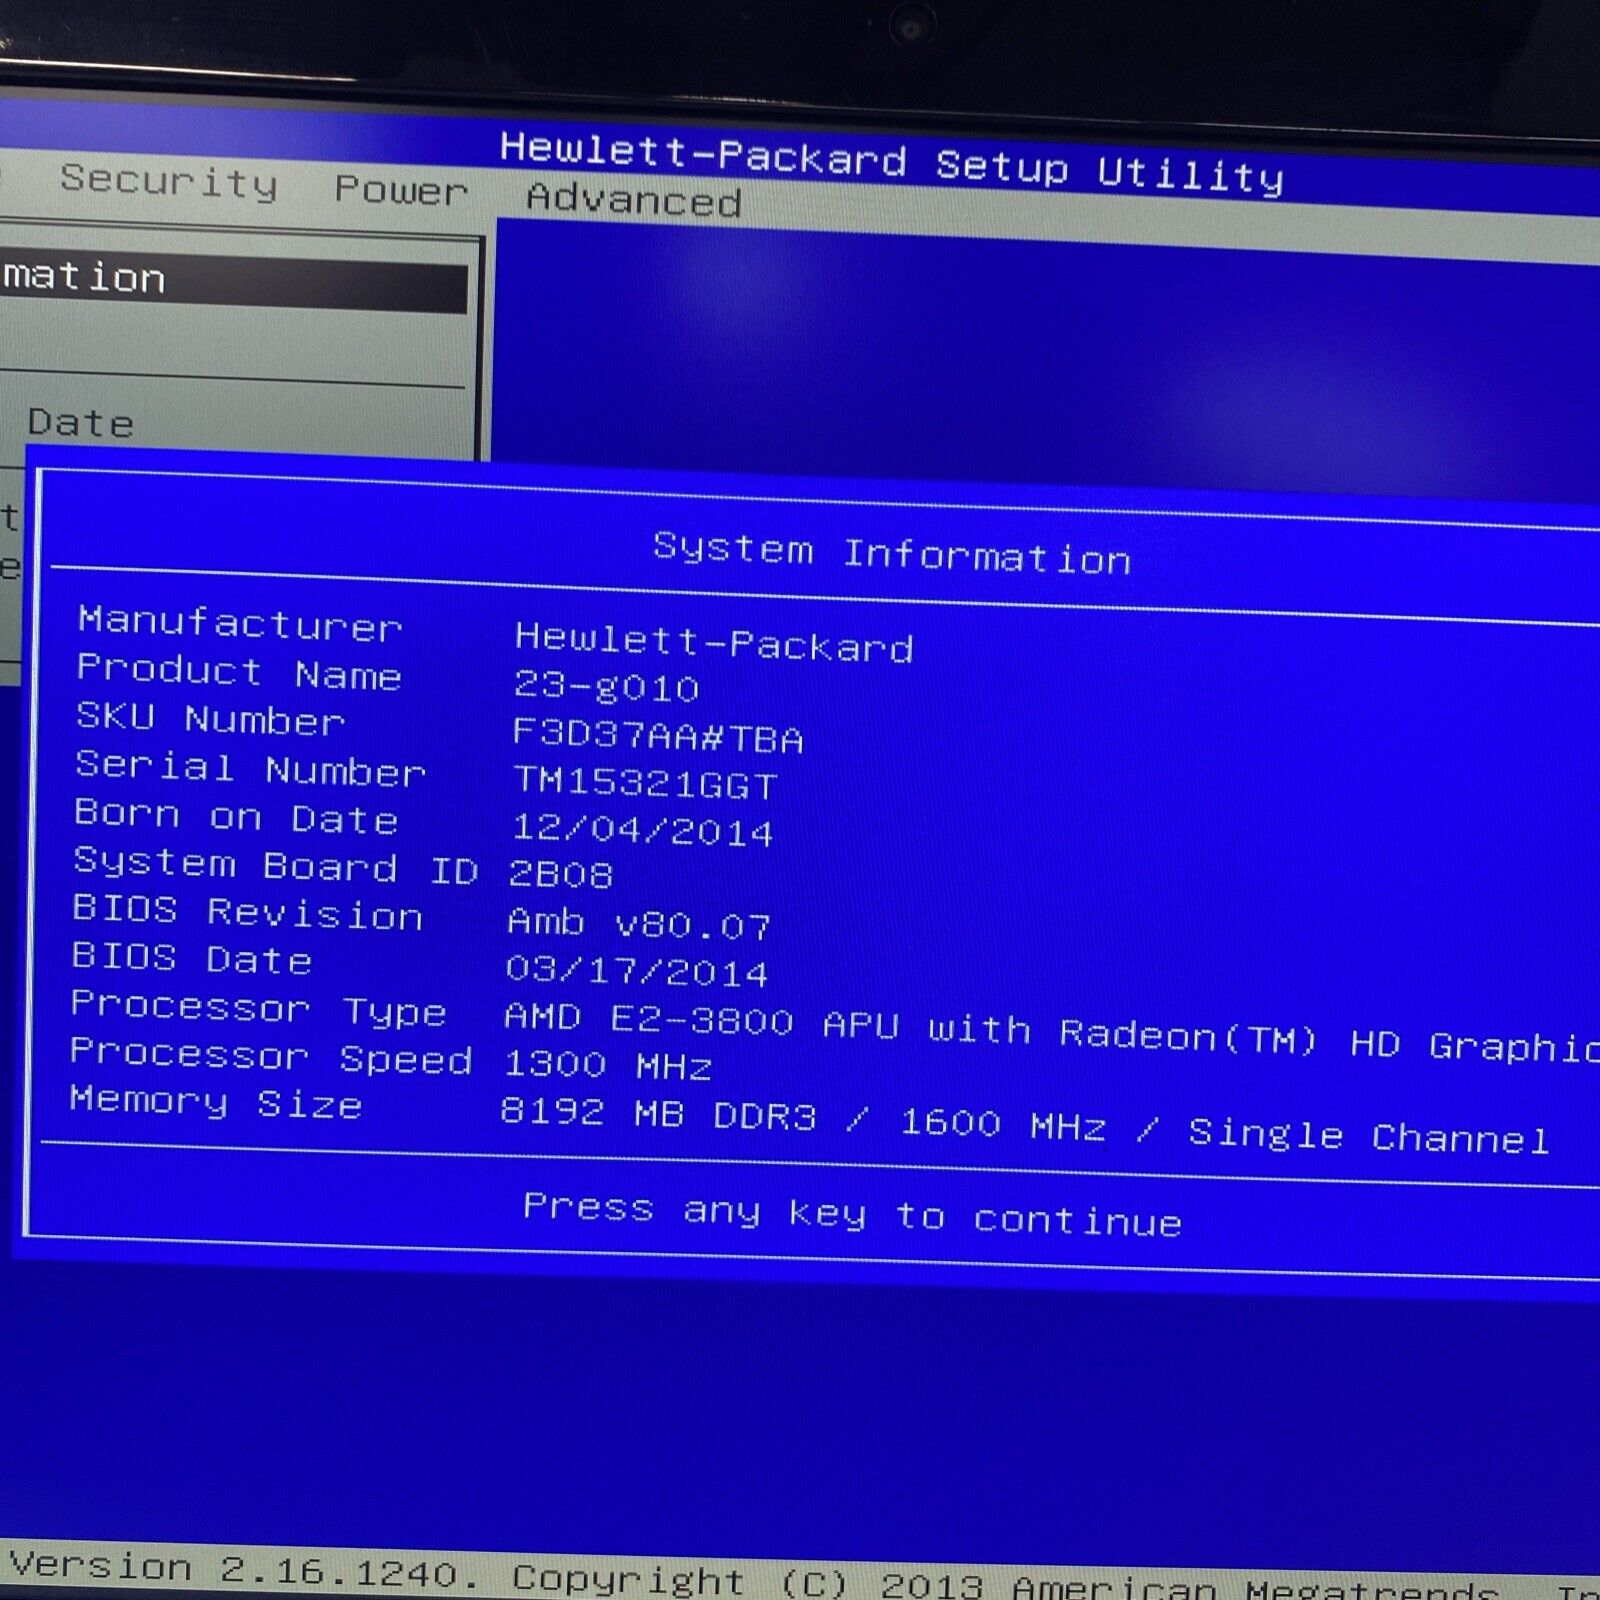The image size is (1600, 1600).
Task: Click the Processor Type value 'AMD E2-3800 APU'
Action: pos(701,1020)
